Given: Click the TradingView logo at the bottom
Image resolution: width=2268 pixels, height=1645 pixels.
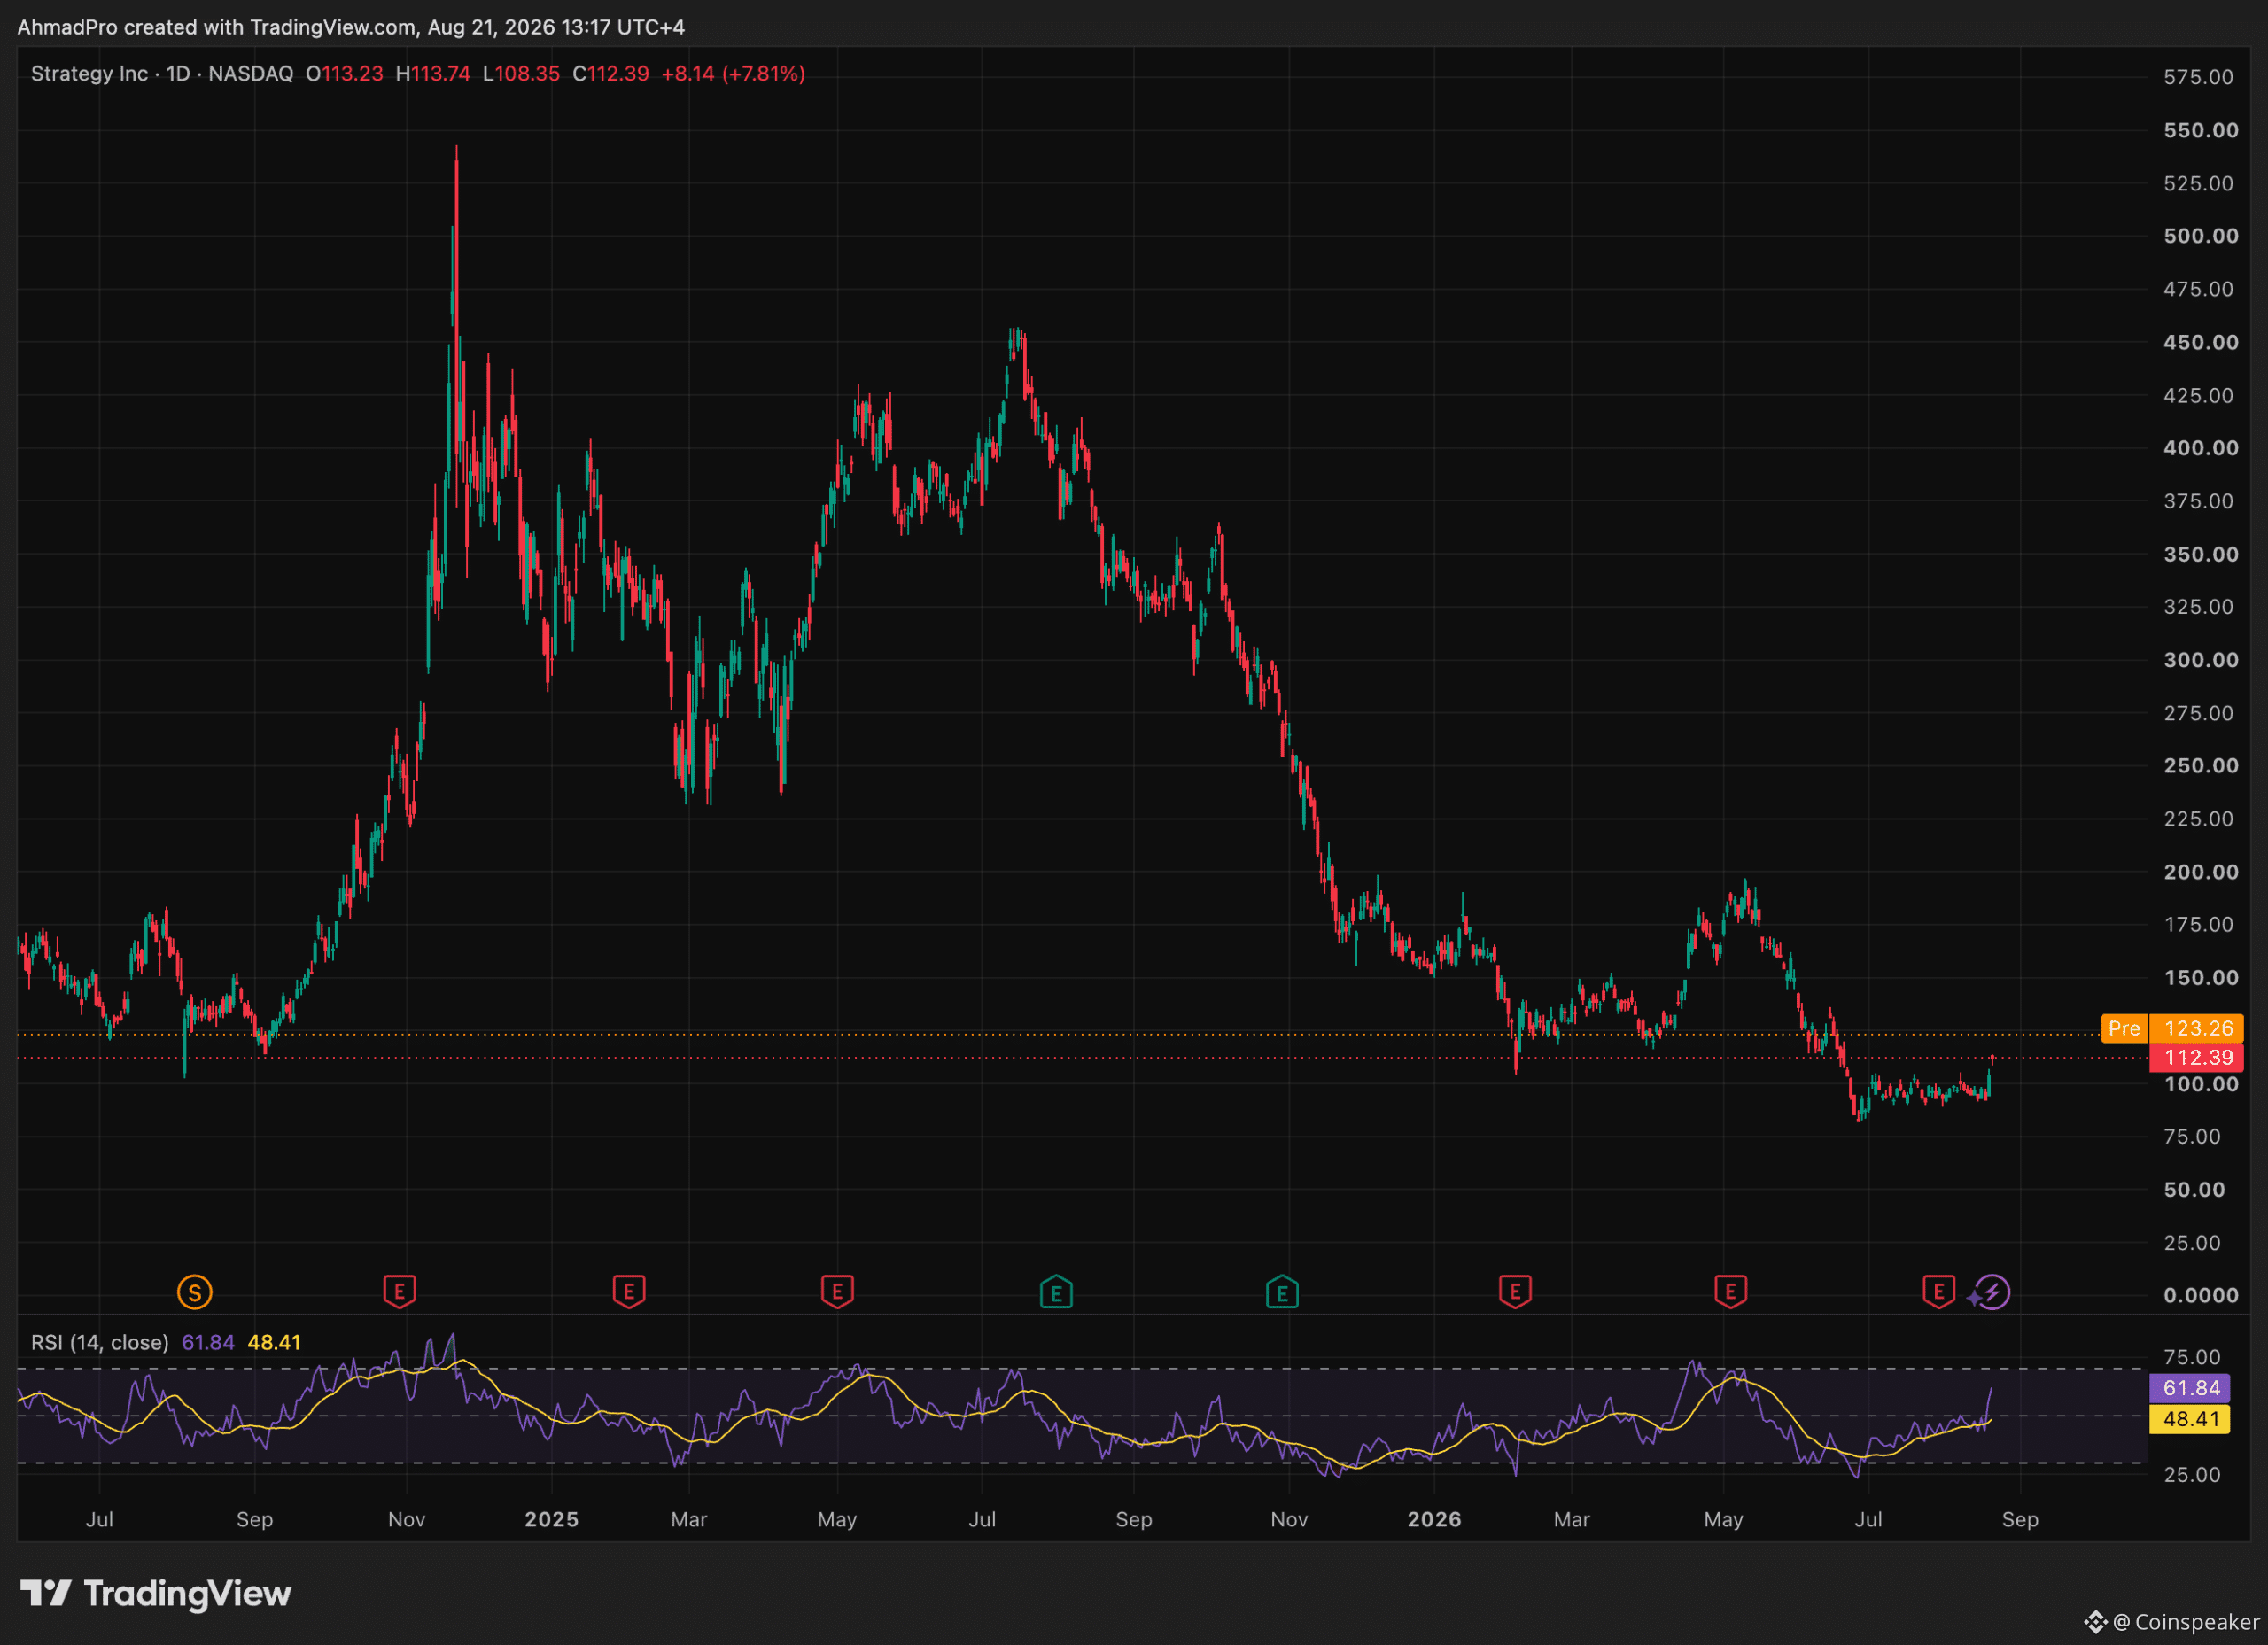Looking at the screenshot, I should click(x=156, y=1593).
